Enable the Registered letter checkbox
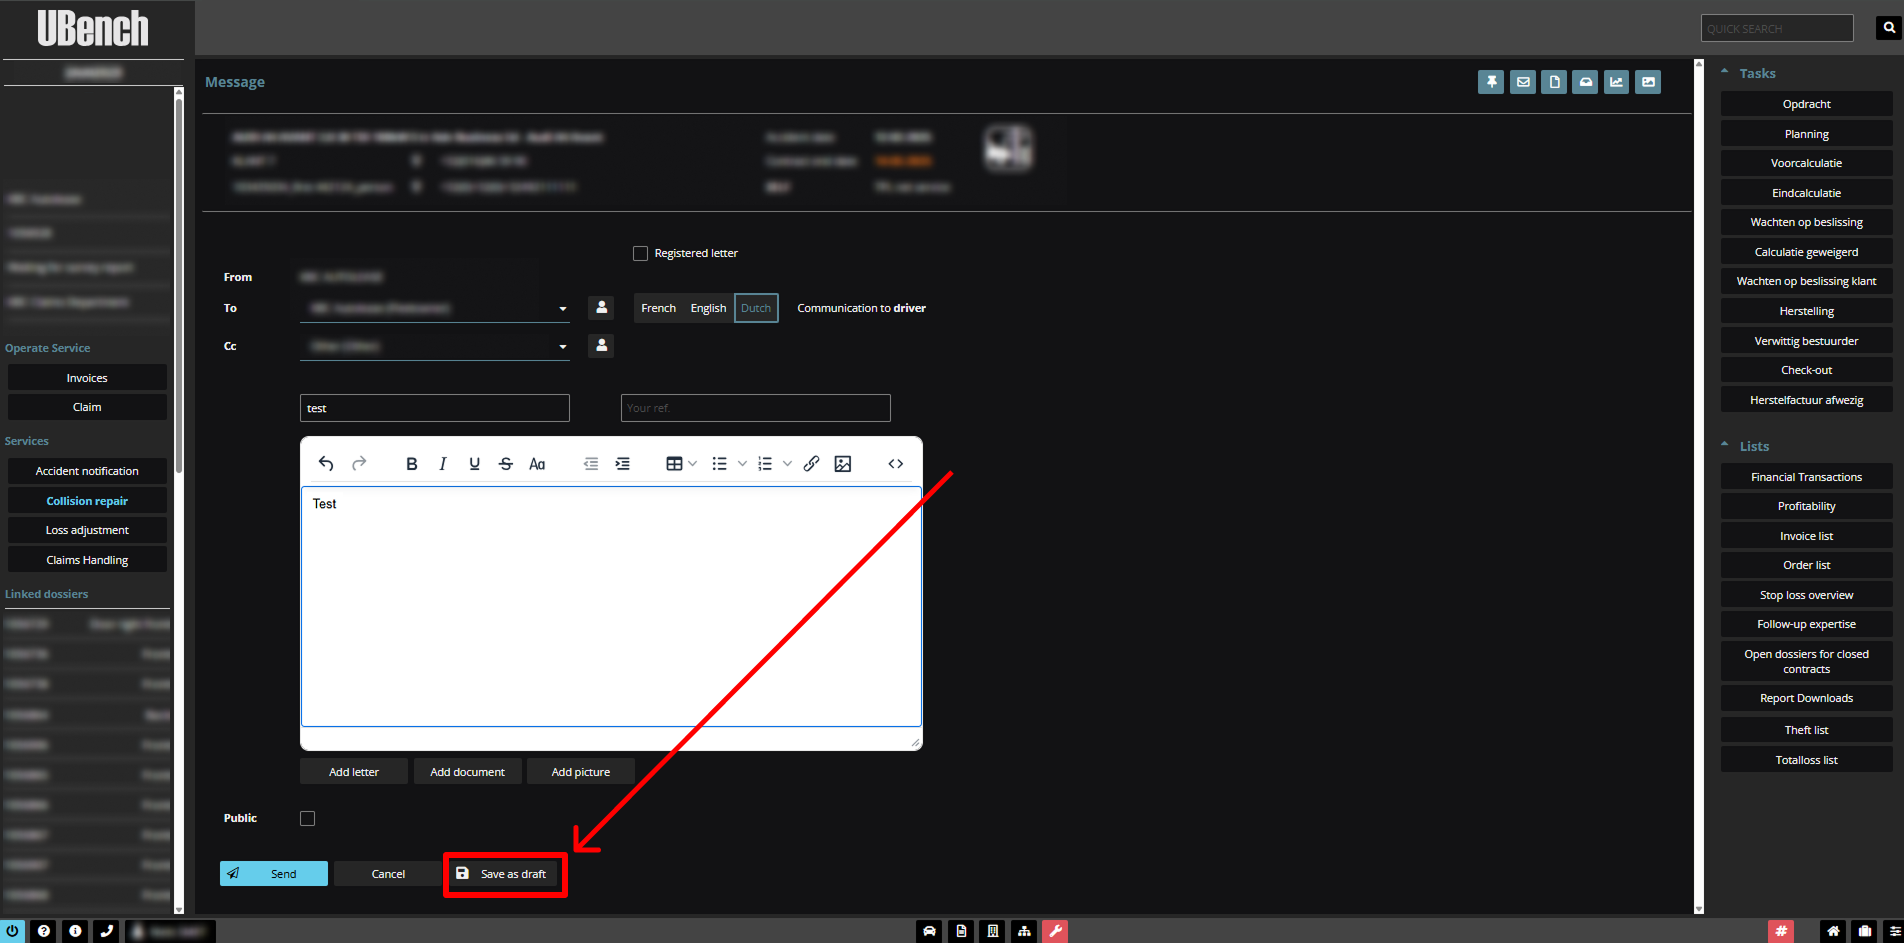This screenshot has width=1904, height=943. (641, 254)
